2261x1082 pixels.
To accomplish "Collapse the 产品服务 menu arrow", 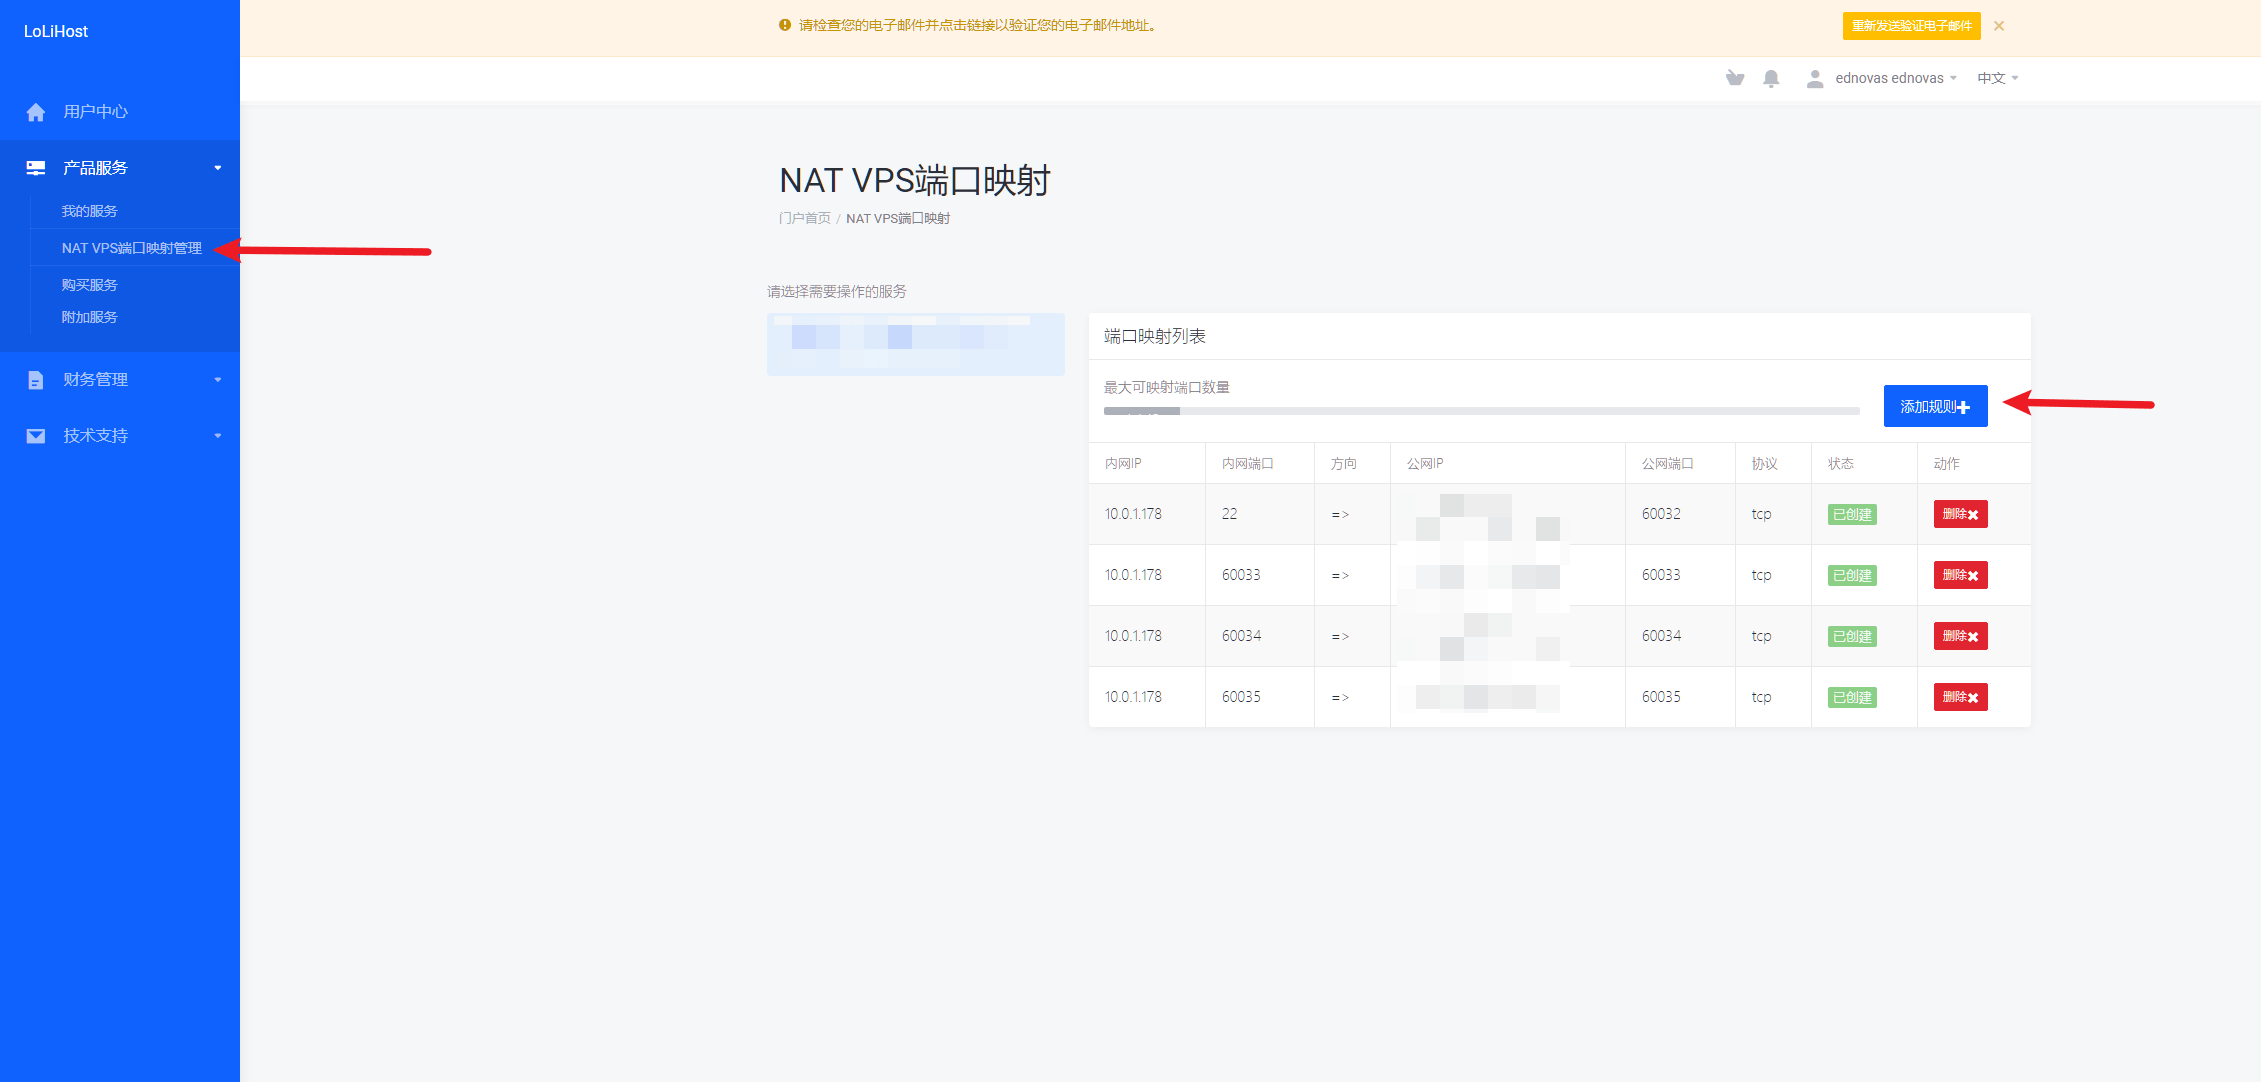I will click(x=218, y=168).
